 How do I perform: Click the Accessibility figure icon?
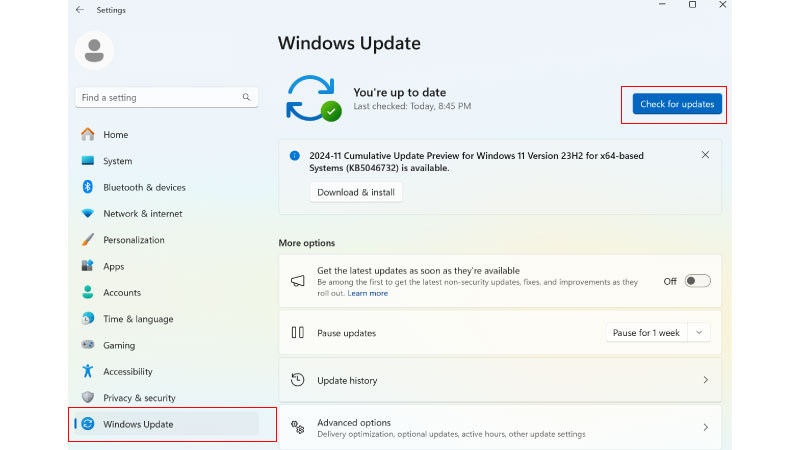88,371
